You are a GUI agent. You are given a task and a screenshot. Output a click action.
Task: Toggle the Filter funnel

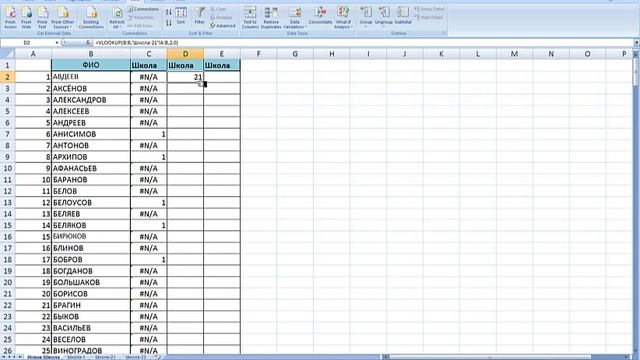pos(199,16)
